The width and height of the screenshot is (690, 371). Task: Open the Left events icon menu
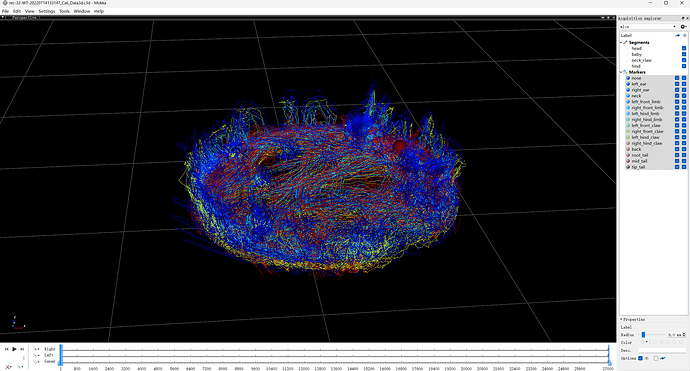point(36,355)
